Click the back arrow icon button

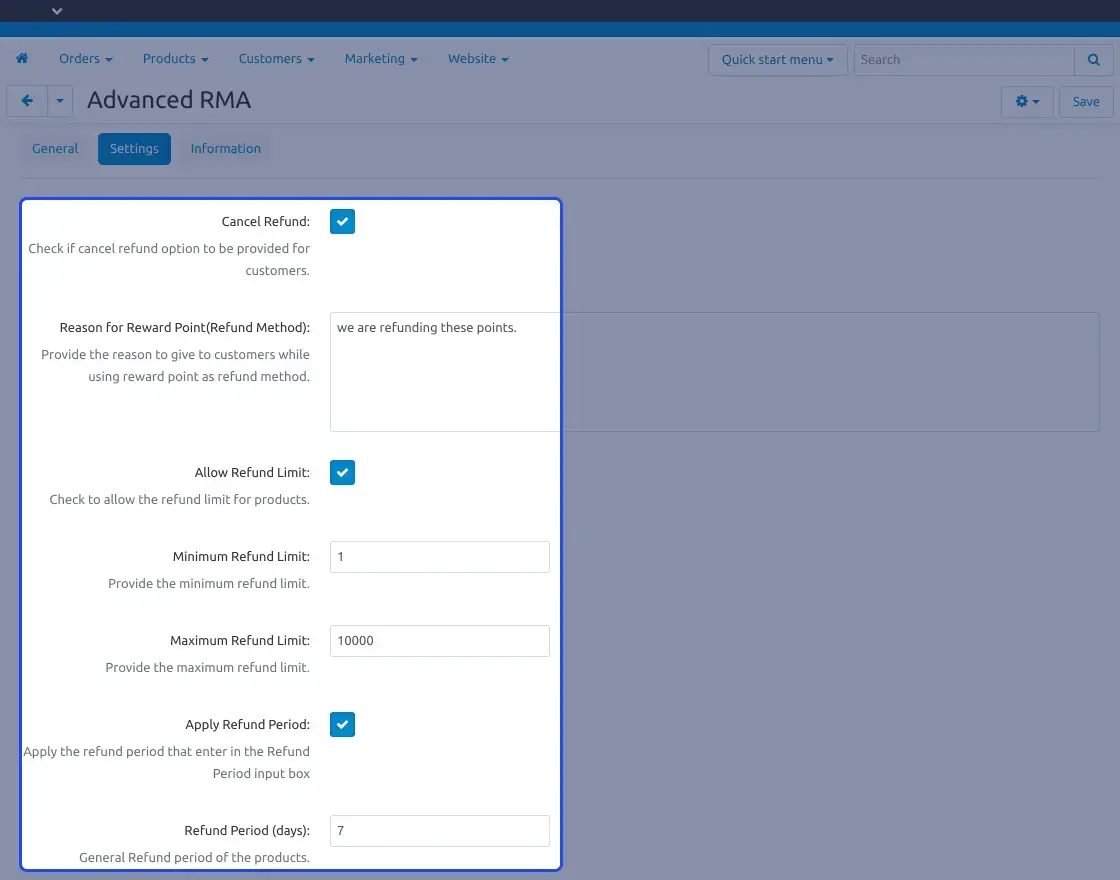click(x=27, y=101)
